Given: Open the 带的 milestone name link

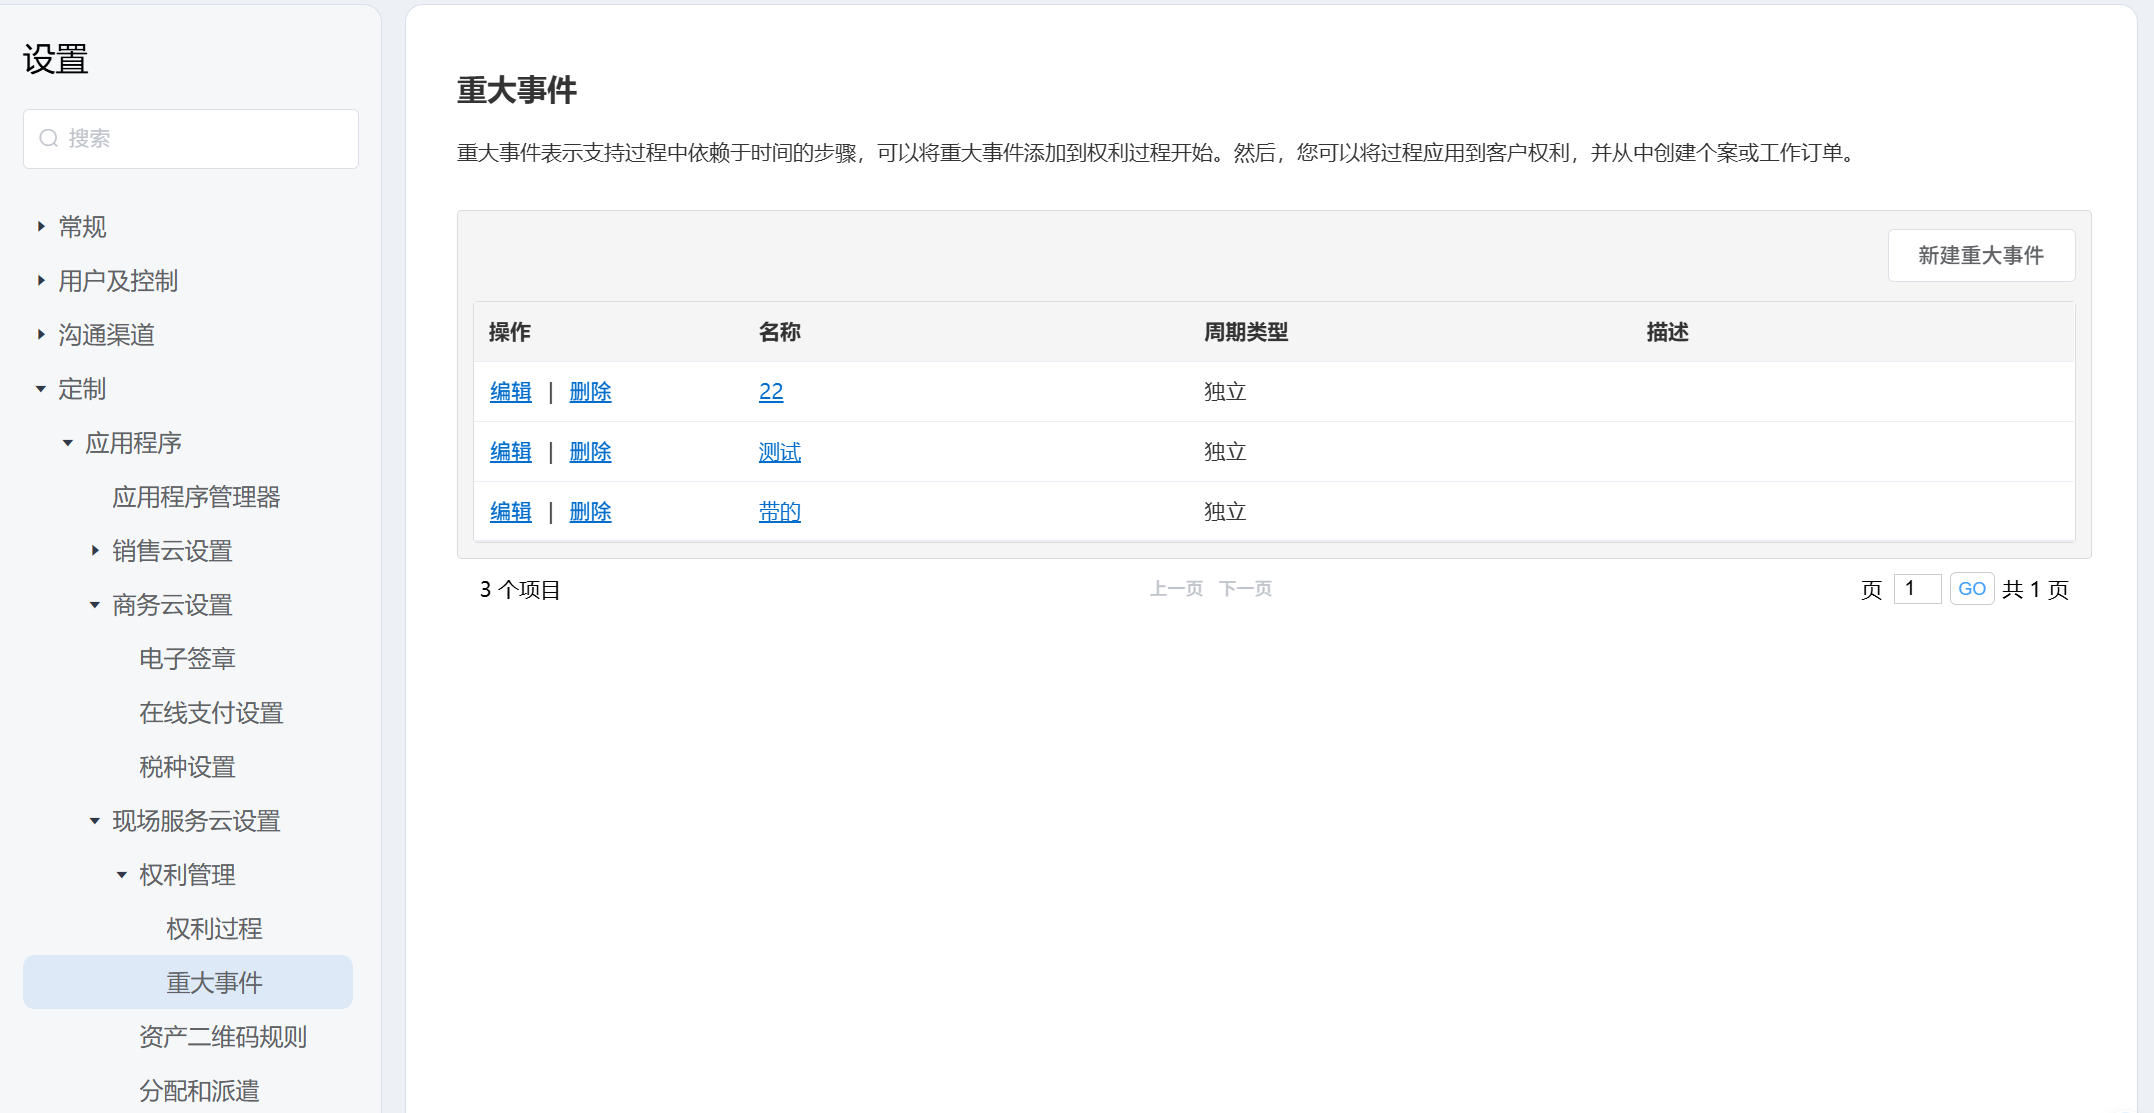Looking at the screenshot, I should (x=779, y=512).
